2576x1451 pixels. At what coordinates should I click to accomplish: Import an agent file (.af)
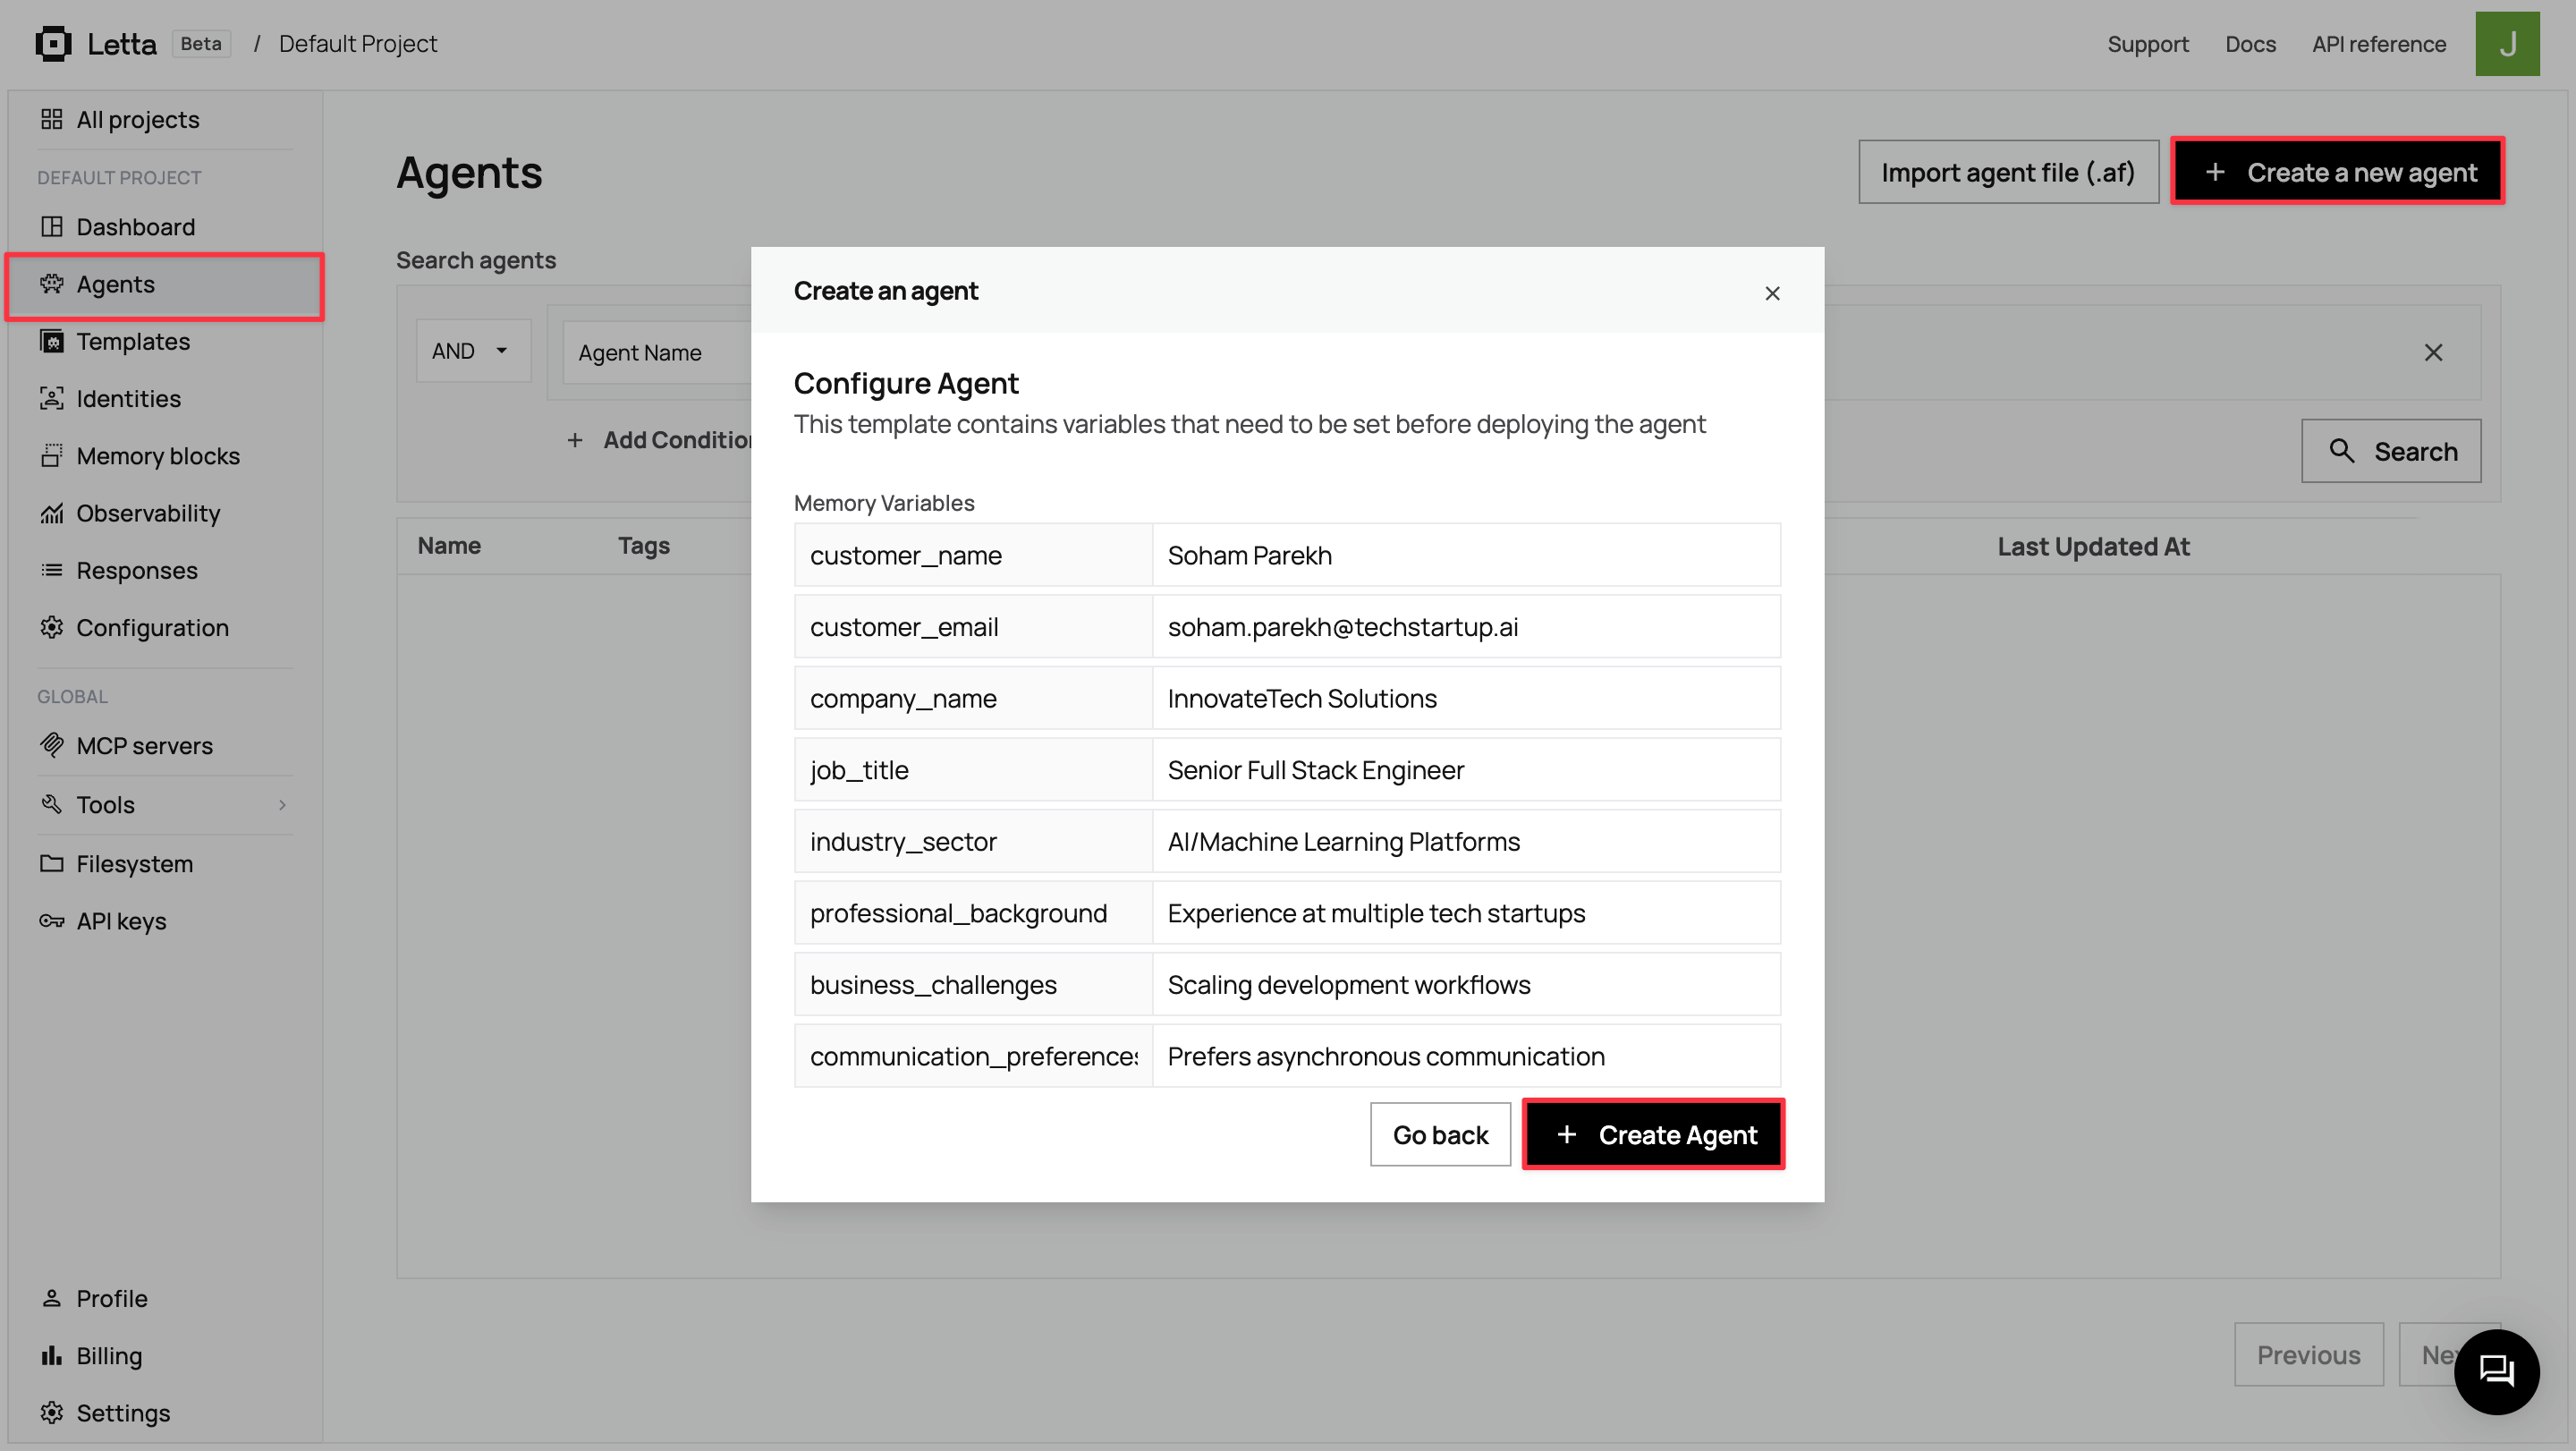coord(2008,171)
